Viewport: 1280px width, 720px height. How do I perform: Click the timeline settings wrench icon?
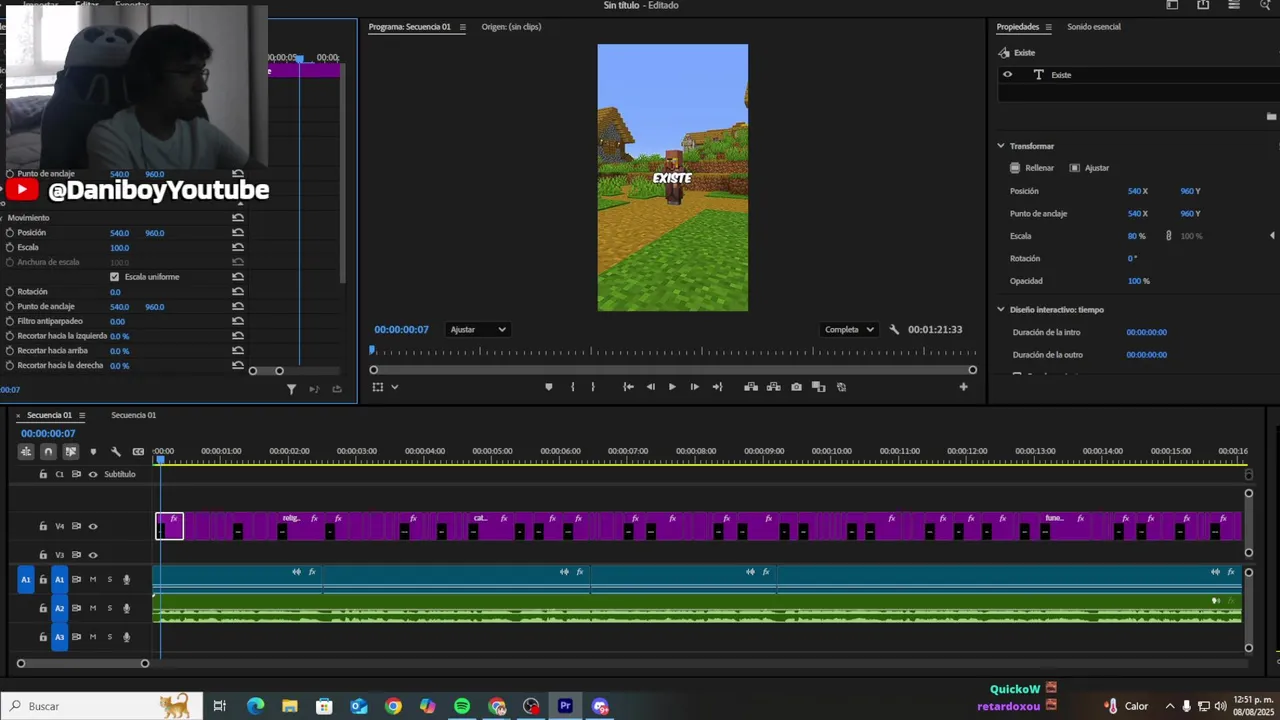pyautogui.click(x=116, y=452)
